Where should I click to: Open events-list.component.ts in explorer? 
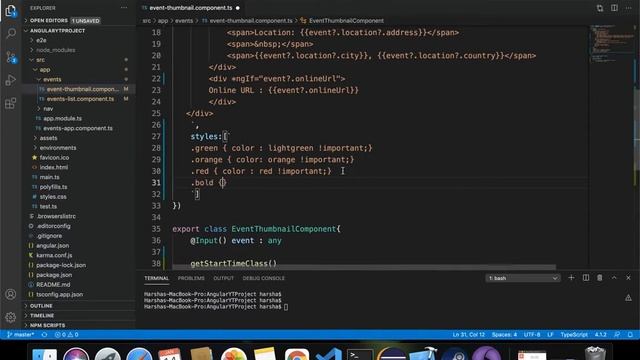click(80, 99)
